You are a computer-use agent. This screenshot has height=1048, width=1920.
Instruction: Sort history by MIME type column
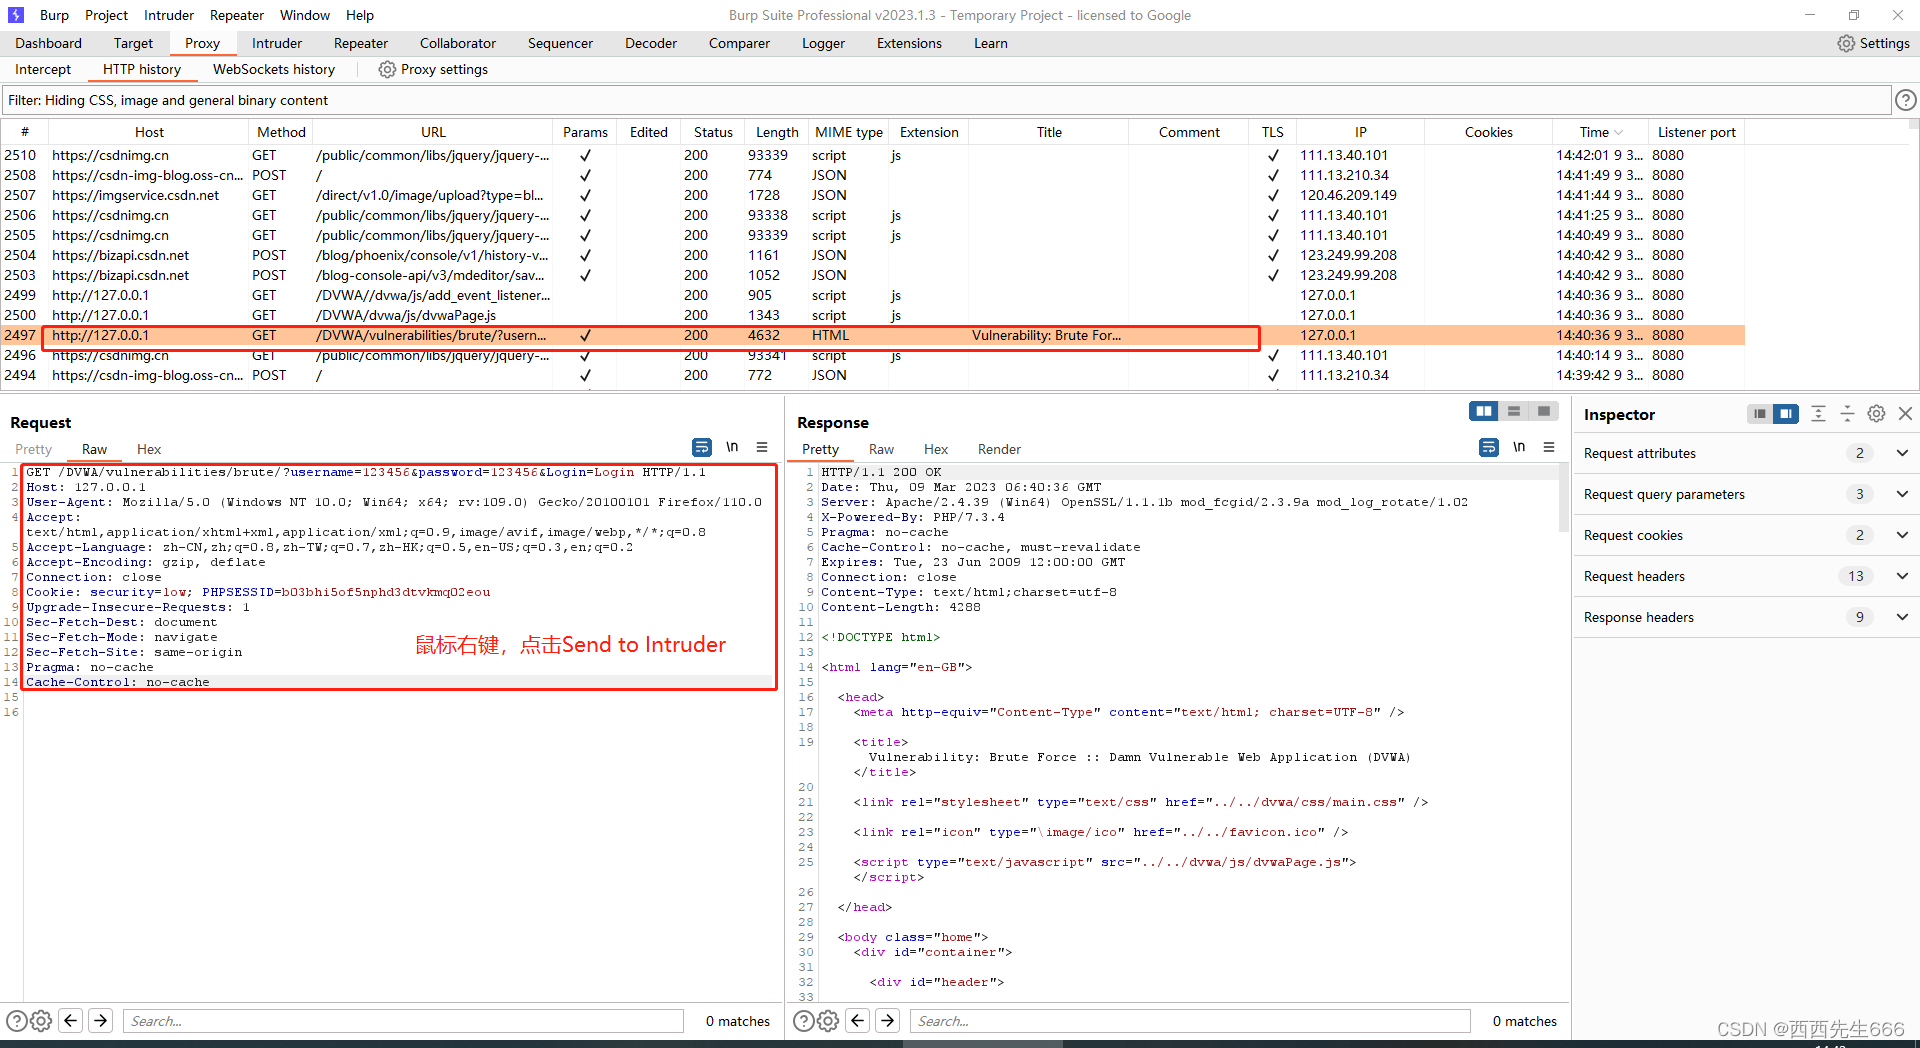(849, 132)
